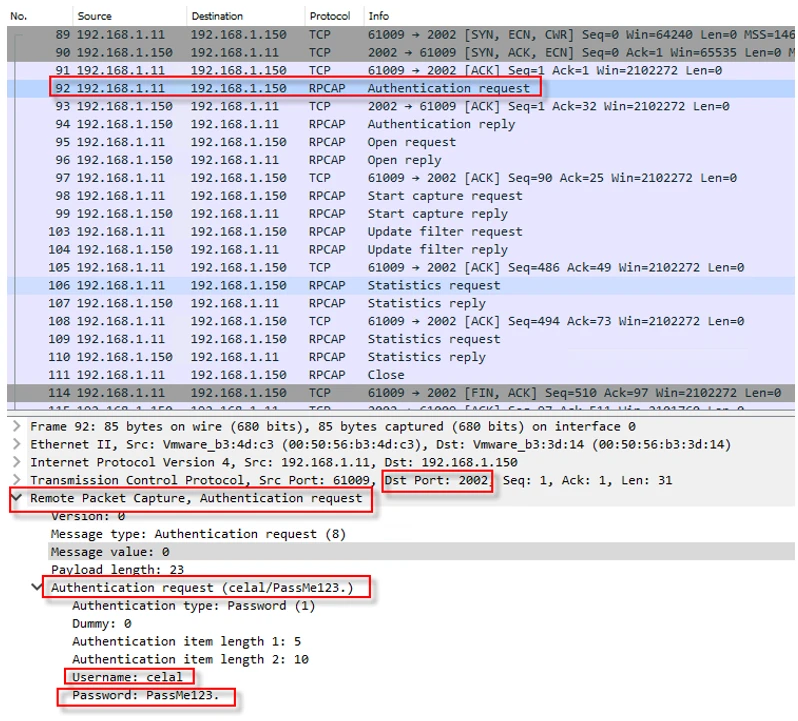The width and height of the screenshot is (798, 721).
Task: Click the Protocol column header
Action: coord(330,16)
